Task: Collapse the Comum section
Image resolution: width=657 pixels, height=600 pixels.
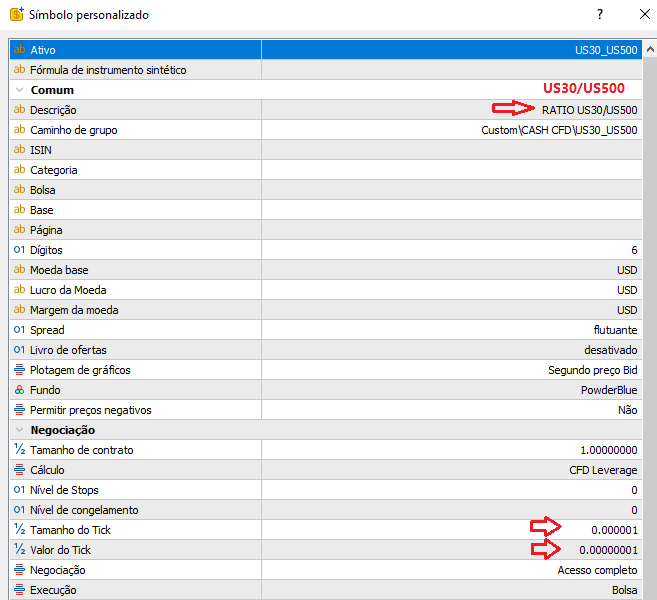Action: click(x=19, y=90)
